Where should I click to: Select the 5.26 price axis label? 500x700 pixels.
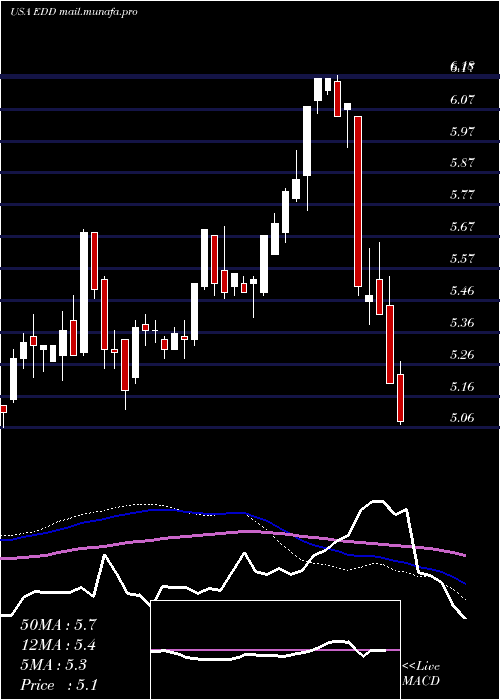click(x=462, y=354)
